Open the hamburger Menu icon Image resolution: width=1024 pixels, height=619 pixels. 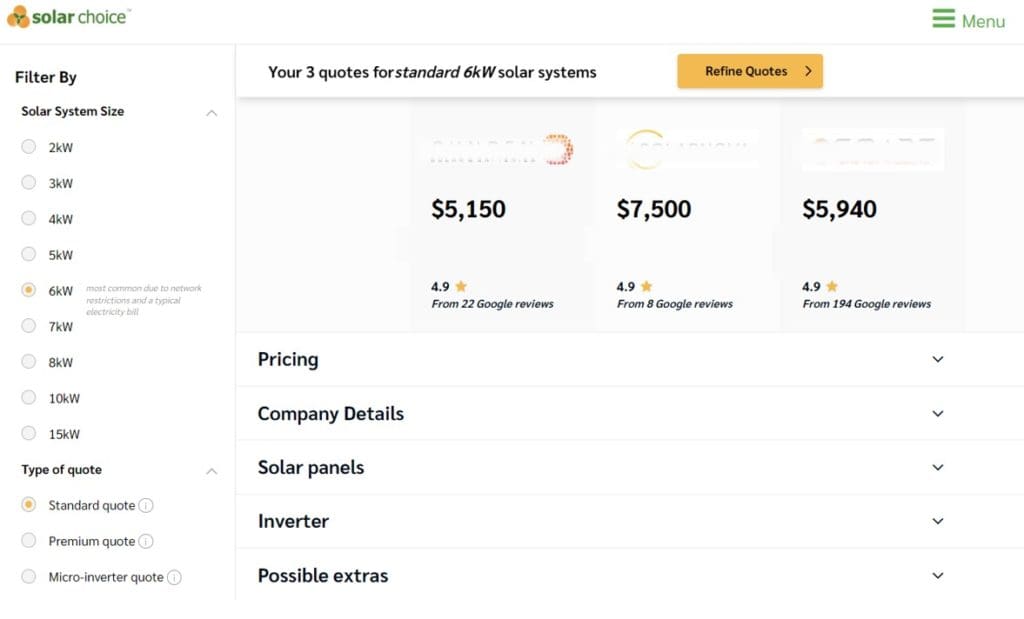click(943, 18)
